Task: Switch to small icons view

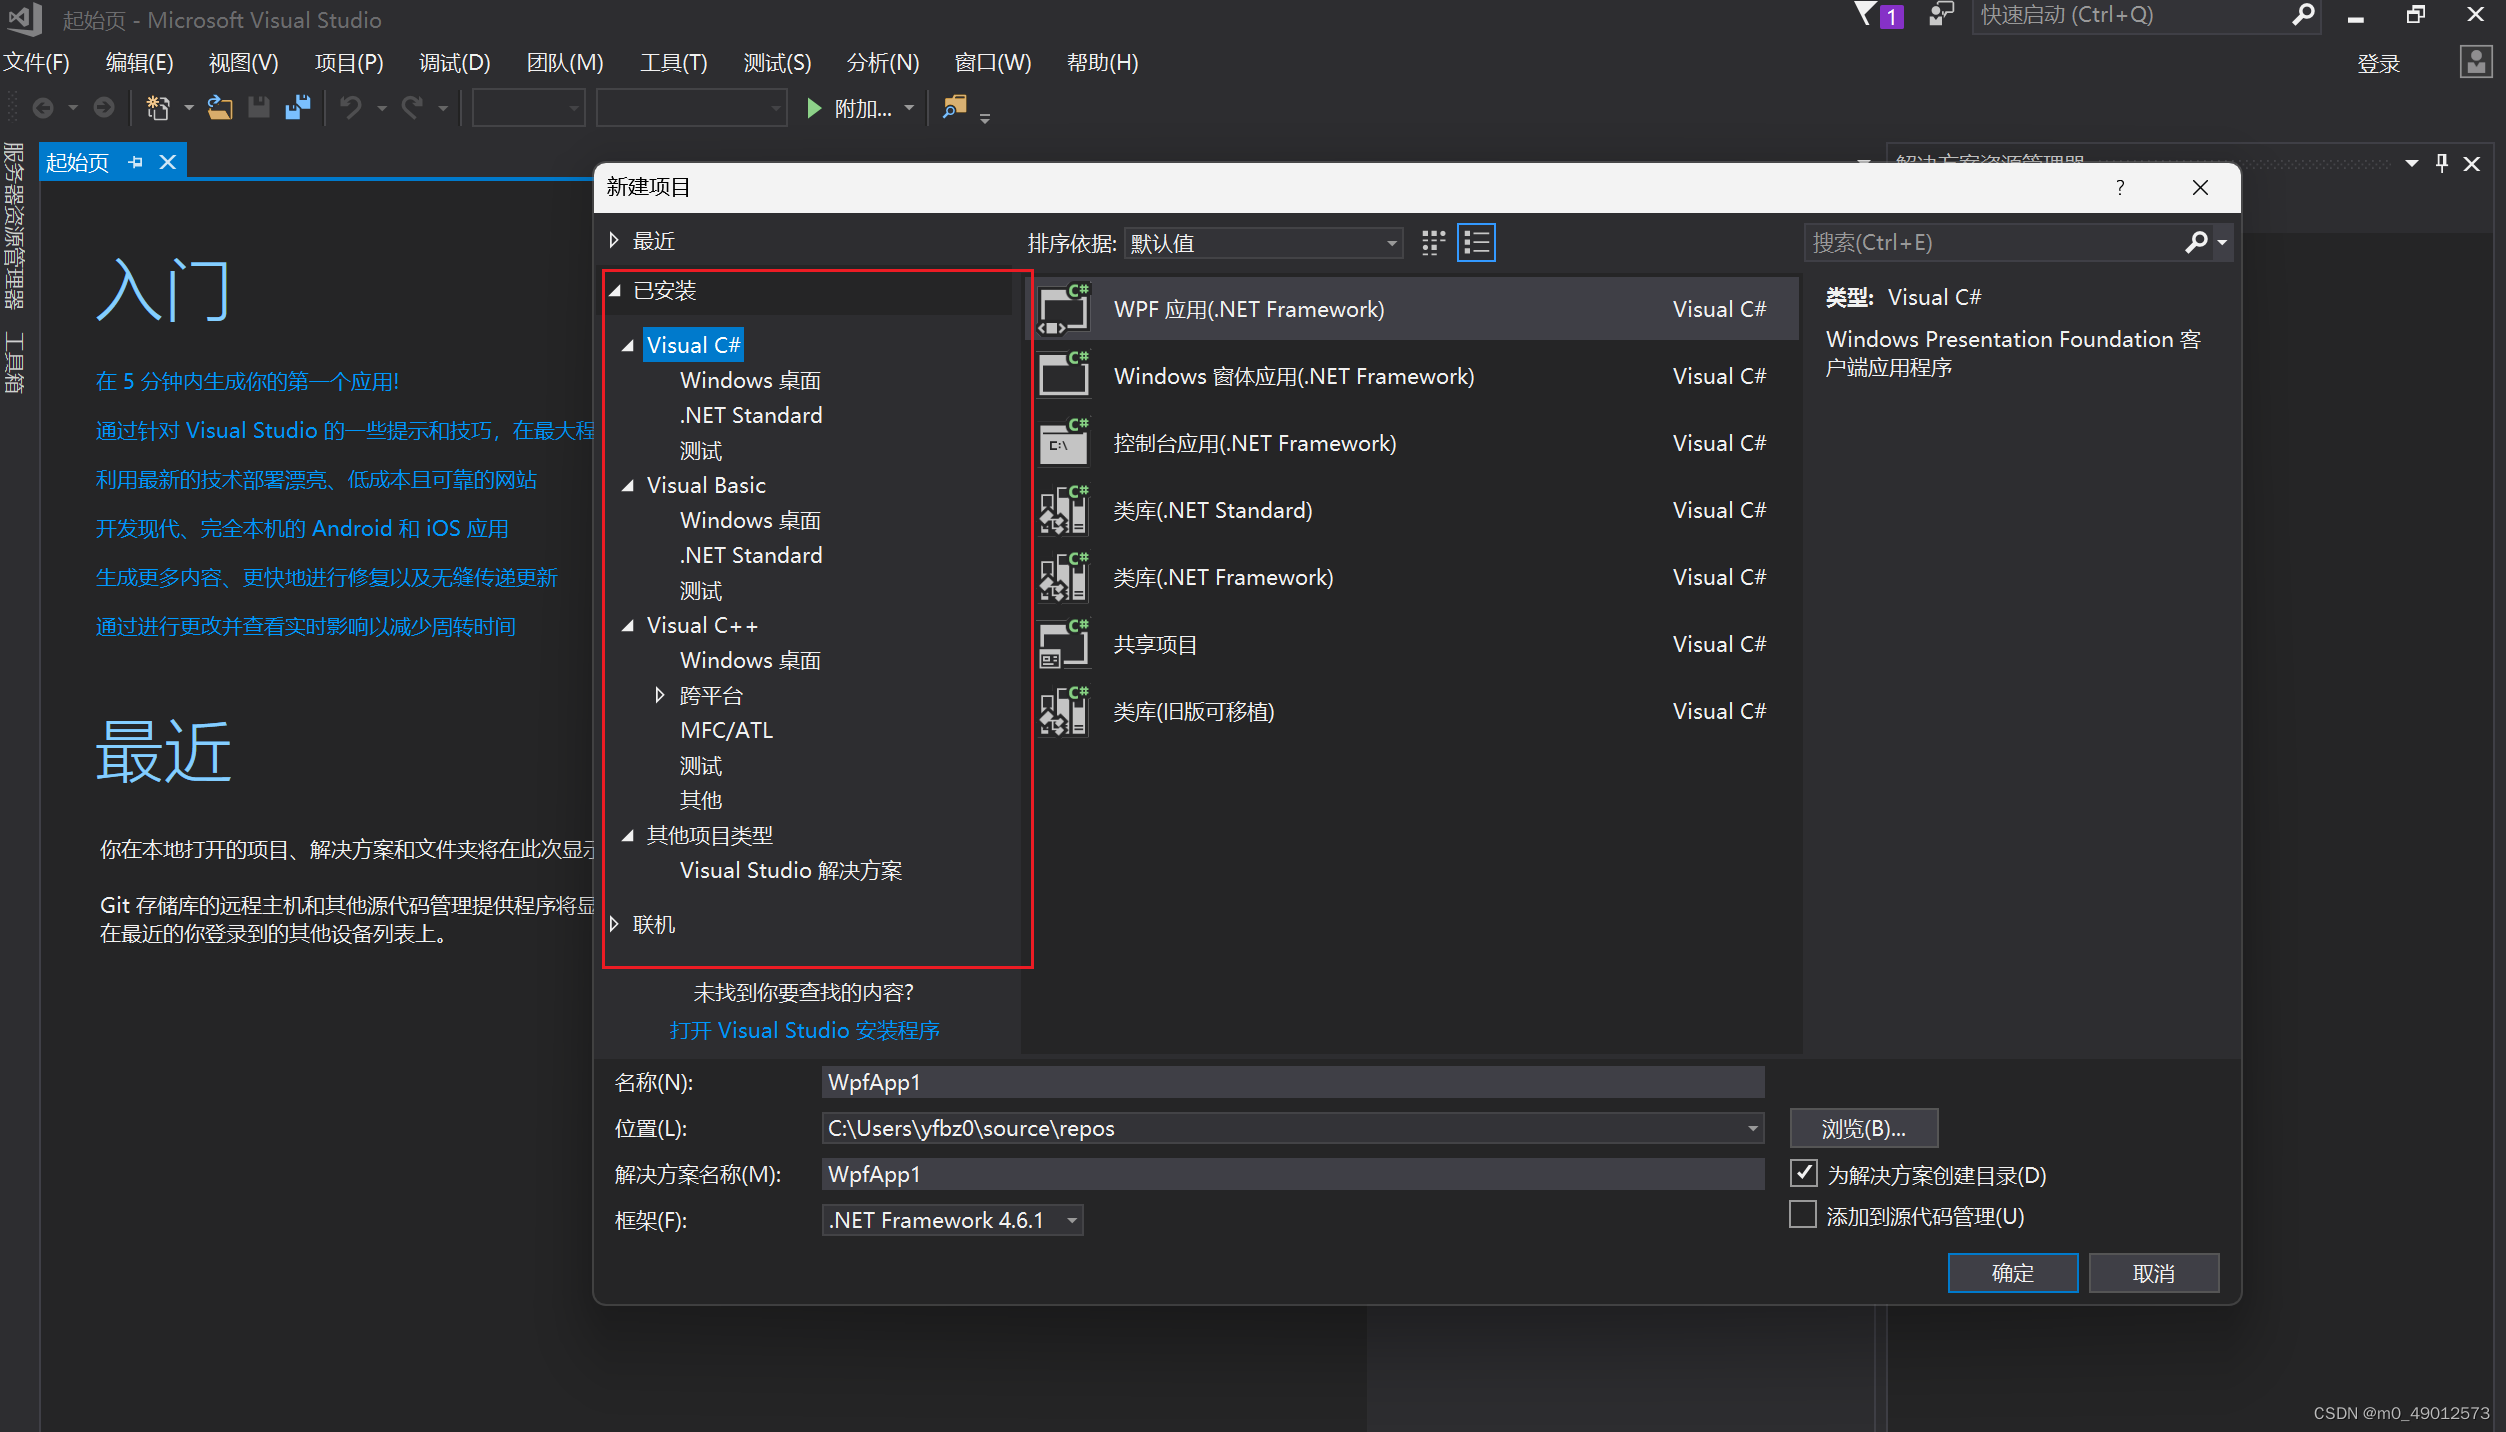Action: (1433, 243)
